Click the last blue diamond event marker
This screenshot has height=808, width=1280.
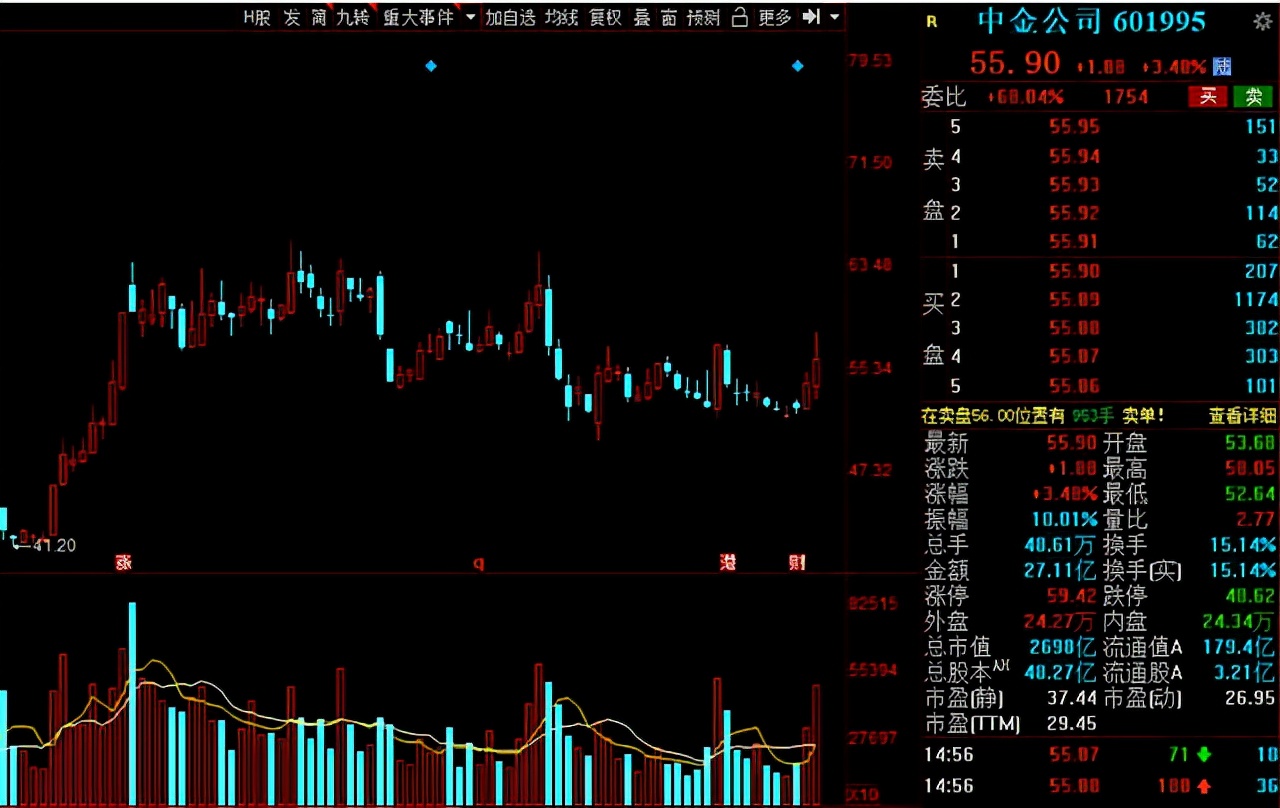tap(797, 66)
